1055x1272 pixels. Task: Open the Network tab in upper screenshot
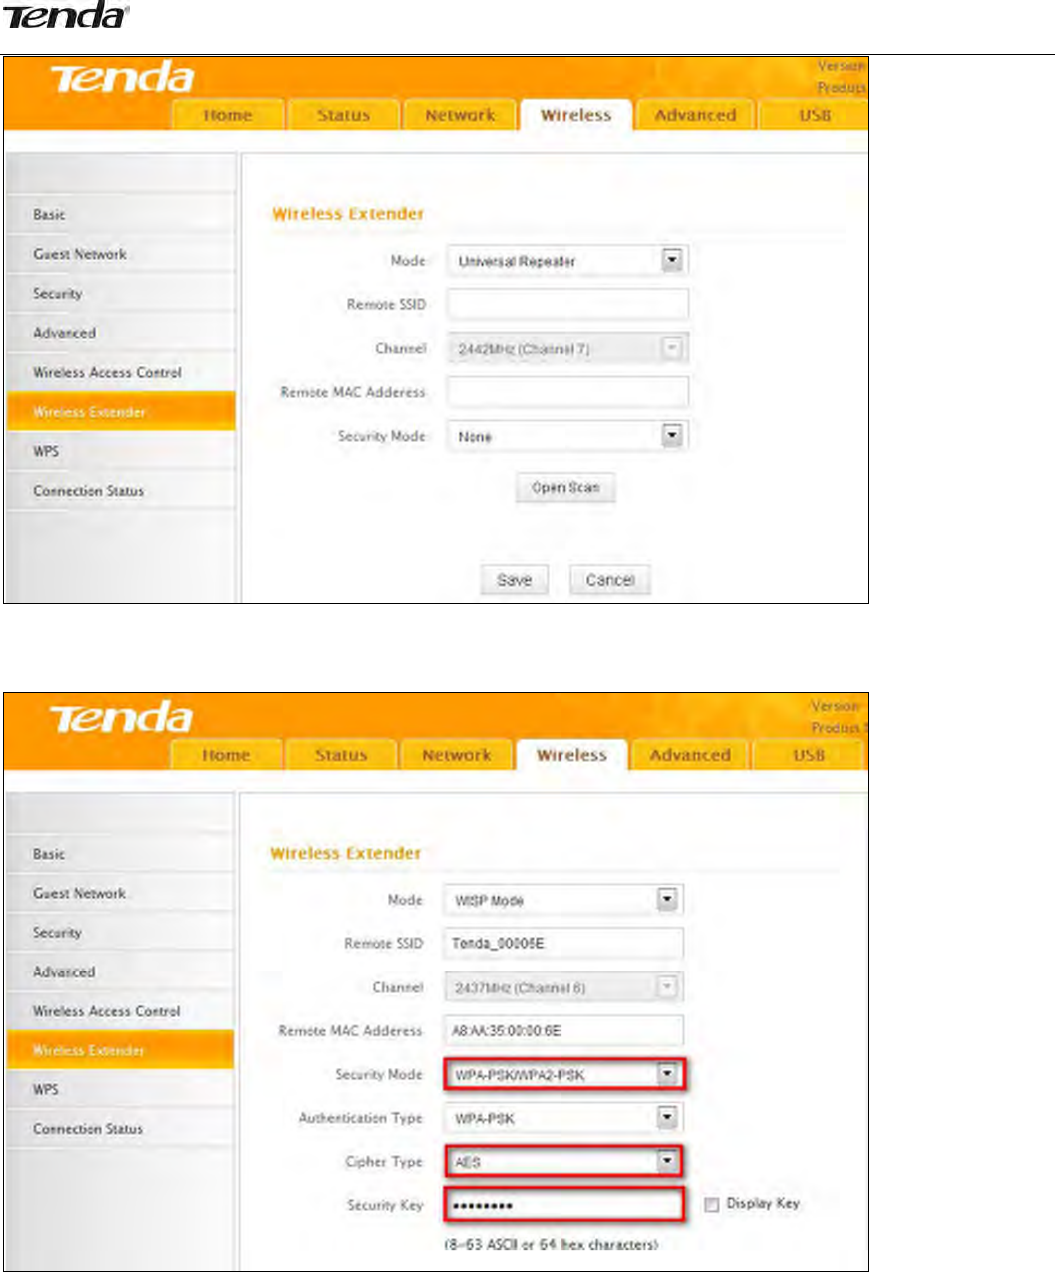tap(460, 115)
